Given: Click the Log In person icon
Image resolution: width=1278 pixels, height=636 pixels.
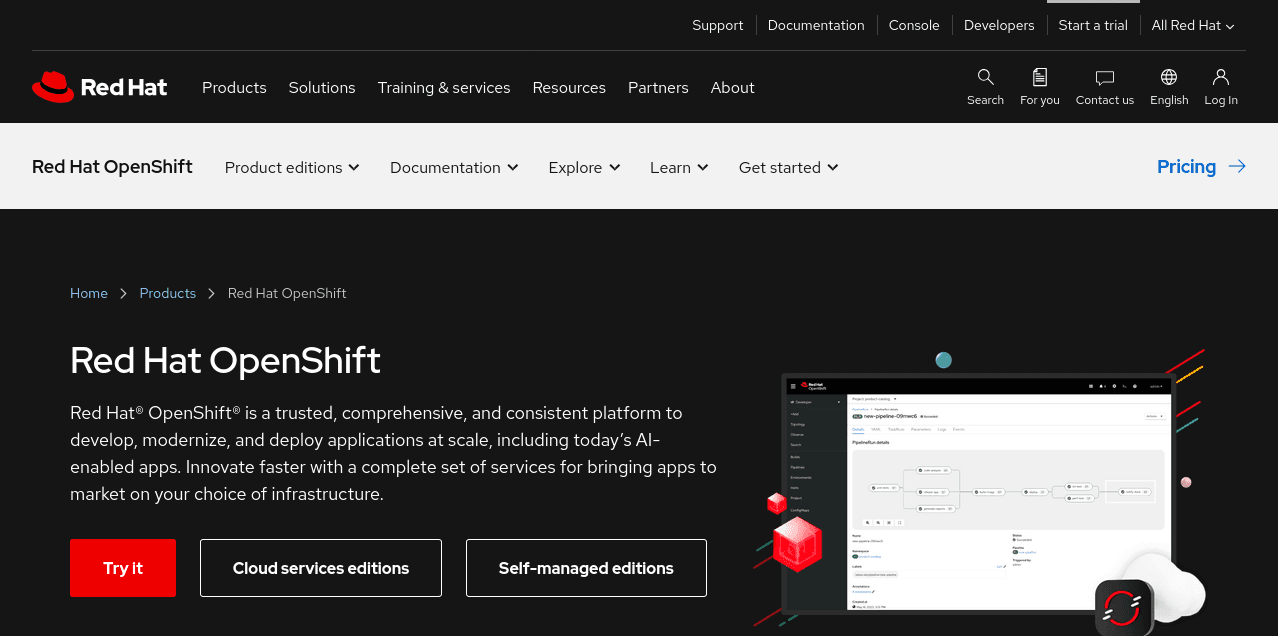Looking at the screenshot, I should coord(1221,77).
